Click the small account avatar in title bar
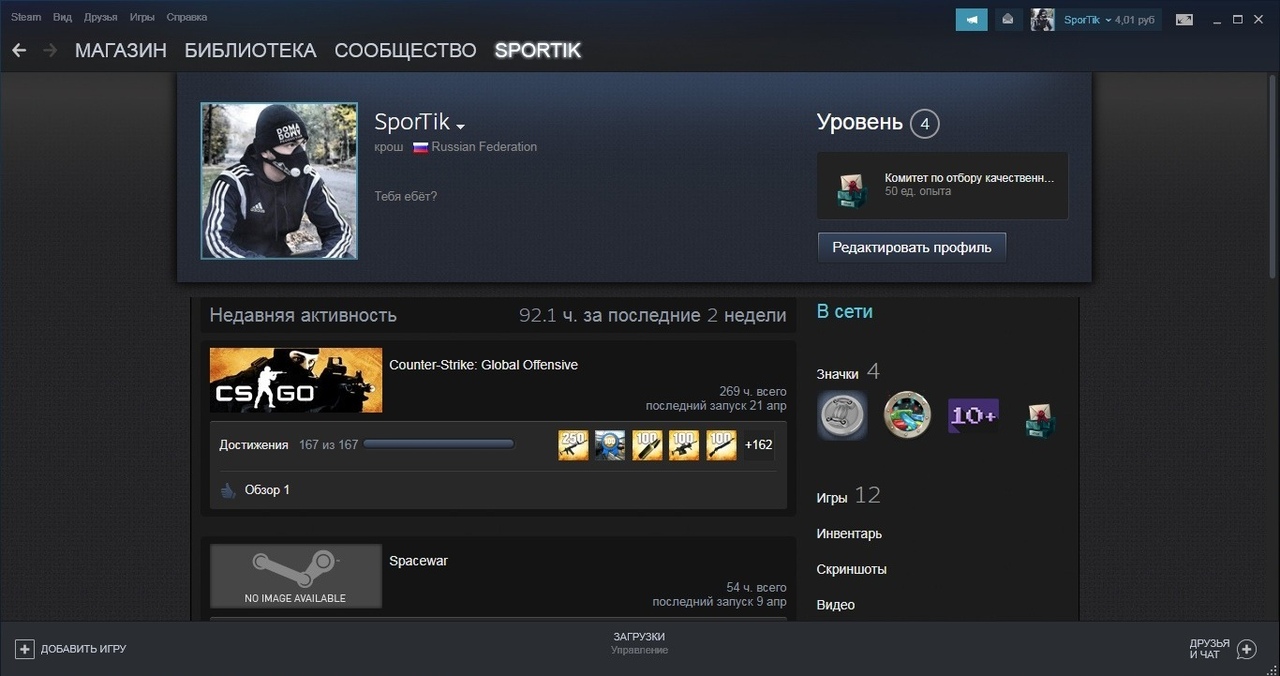This screenshot has height=676, width=1280. point(1043,19)
